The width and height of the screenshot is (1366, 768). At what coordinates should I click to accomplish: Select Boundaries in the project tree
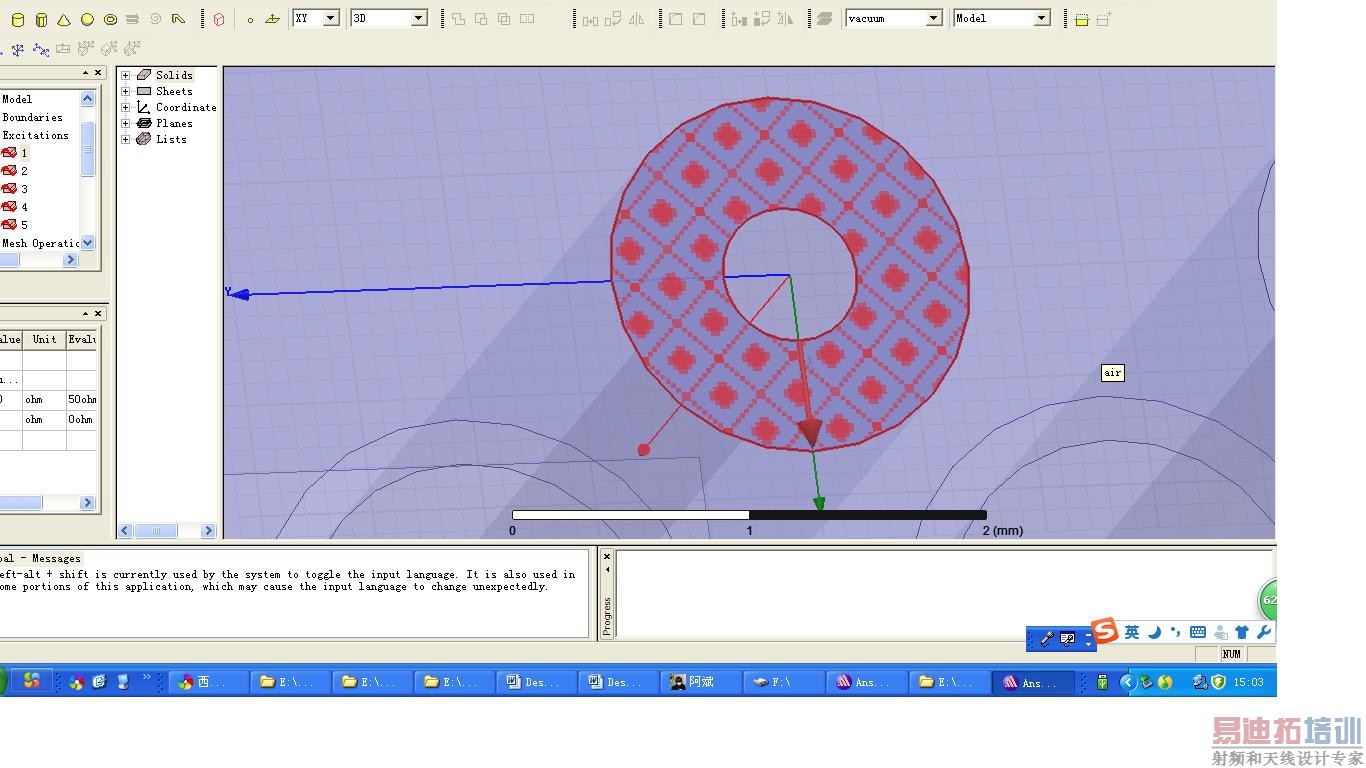32,117
